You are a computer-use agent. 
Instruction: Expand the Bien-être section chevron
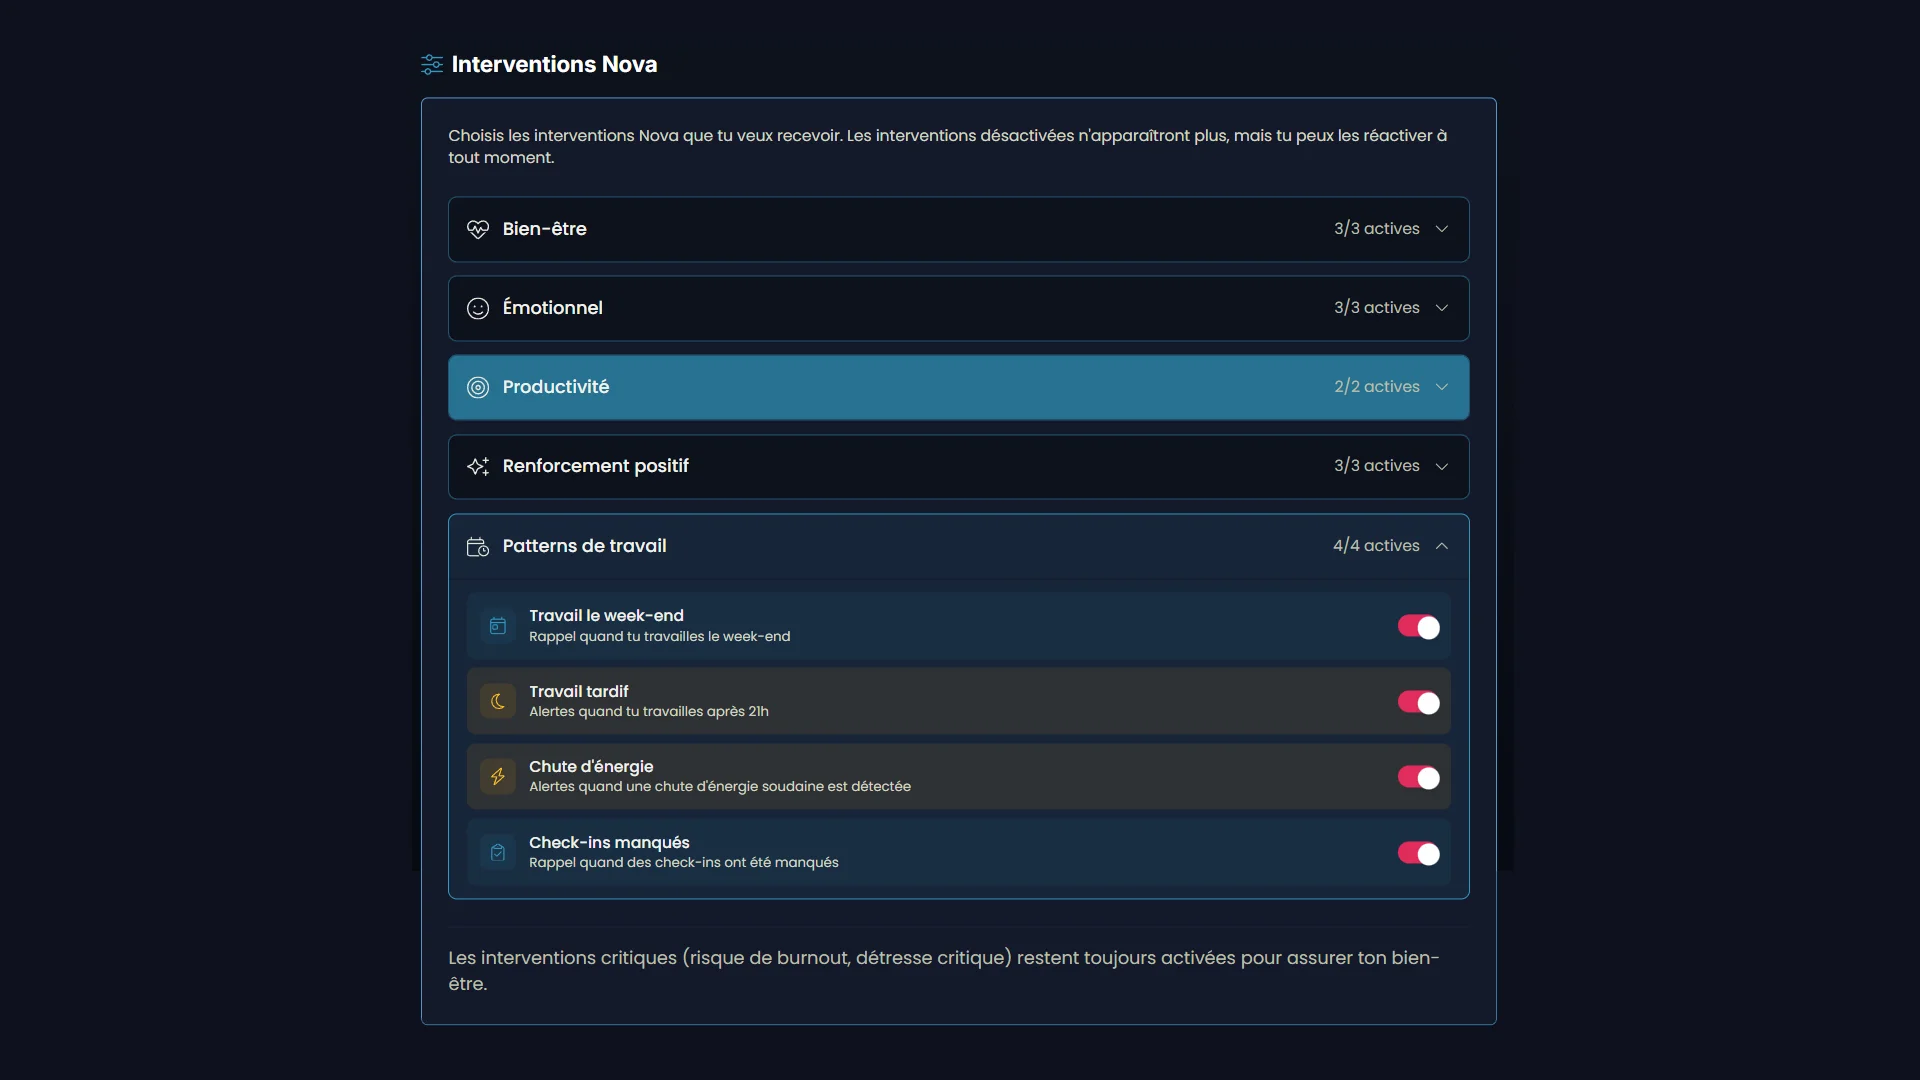[x=1441, y=229]
